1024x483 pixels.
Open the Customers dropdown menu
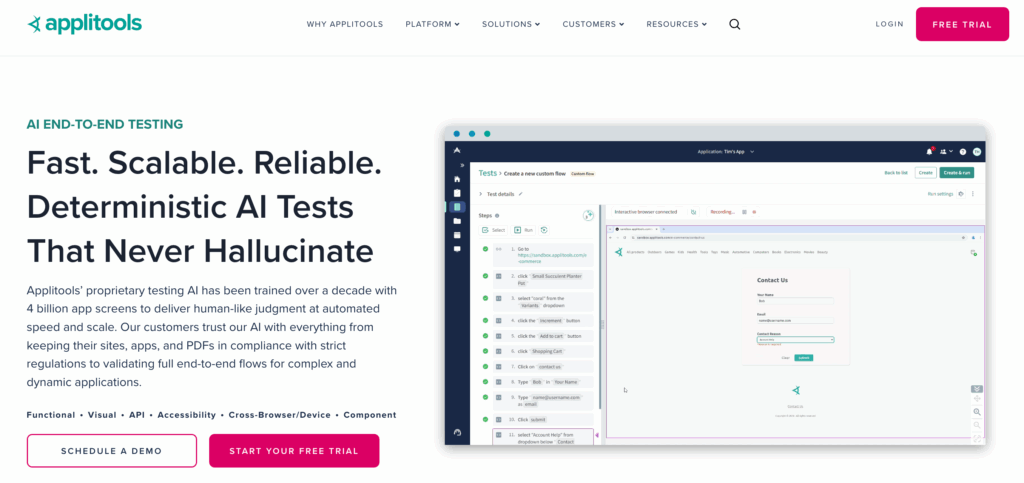pyautogui.click(x=593, y=25)
